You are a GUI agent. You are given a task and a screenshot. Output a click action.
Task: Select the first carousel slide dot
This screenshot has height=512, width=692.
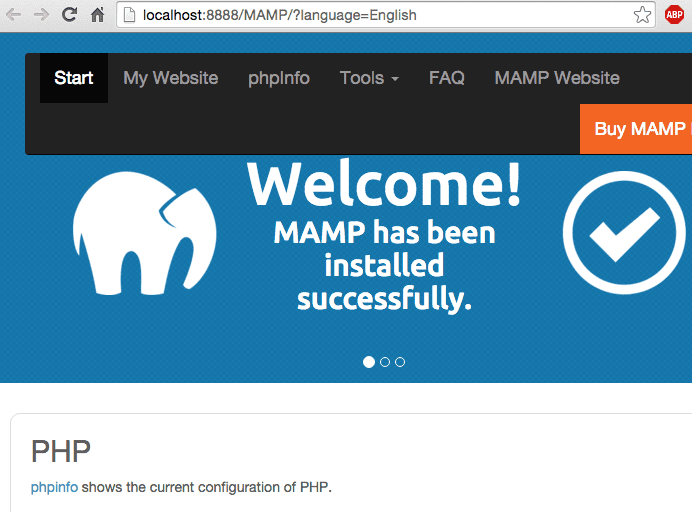click(369, 362)
